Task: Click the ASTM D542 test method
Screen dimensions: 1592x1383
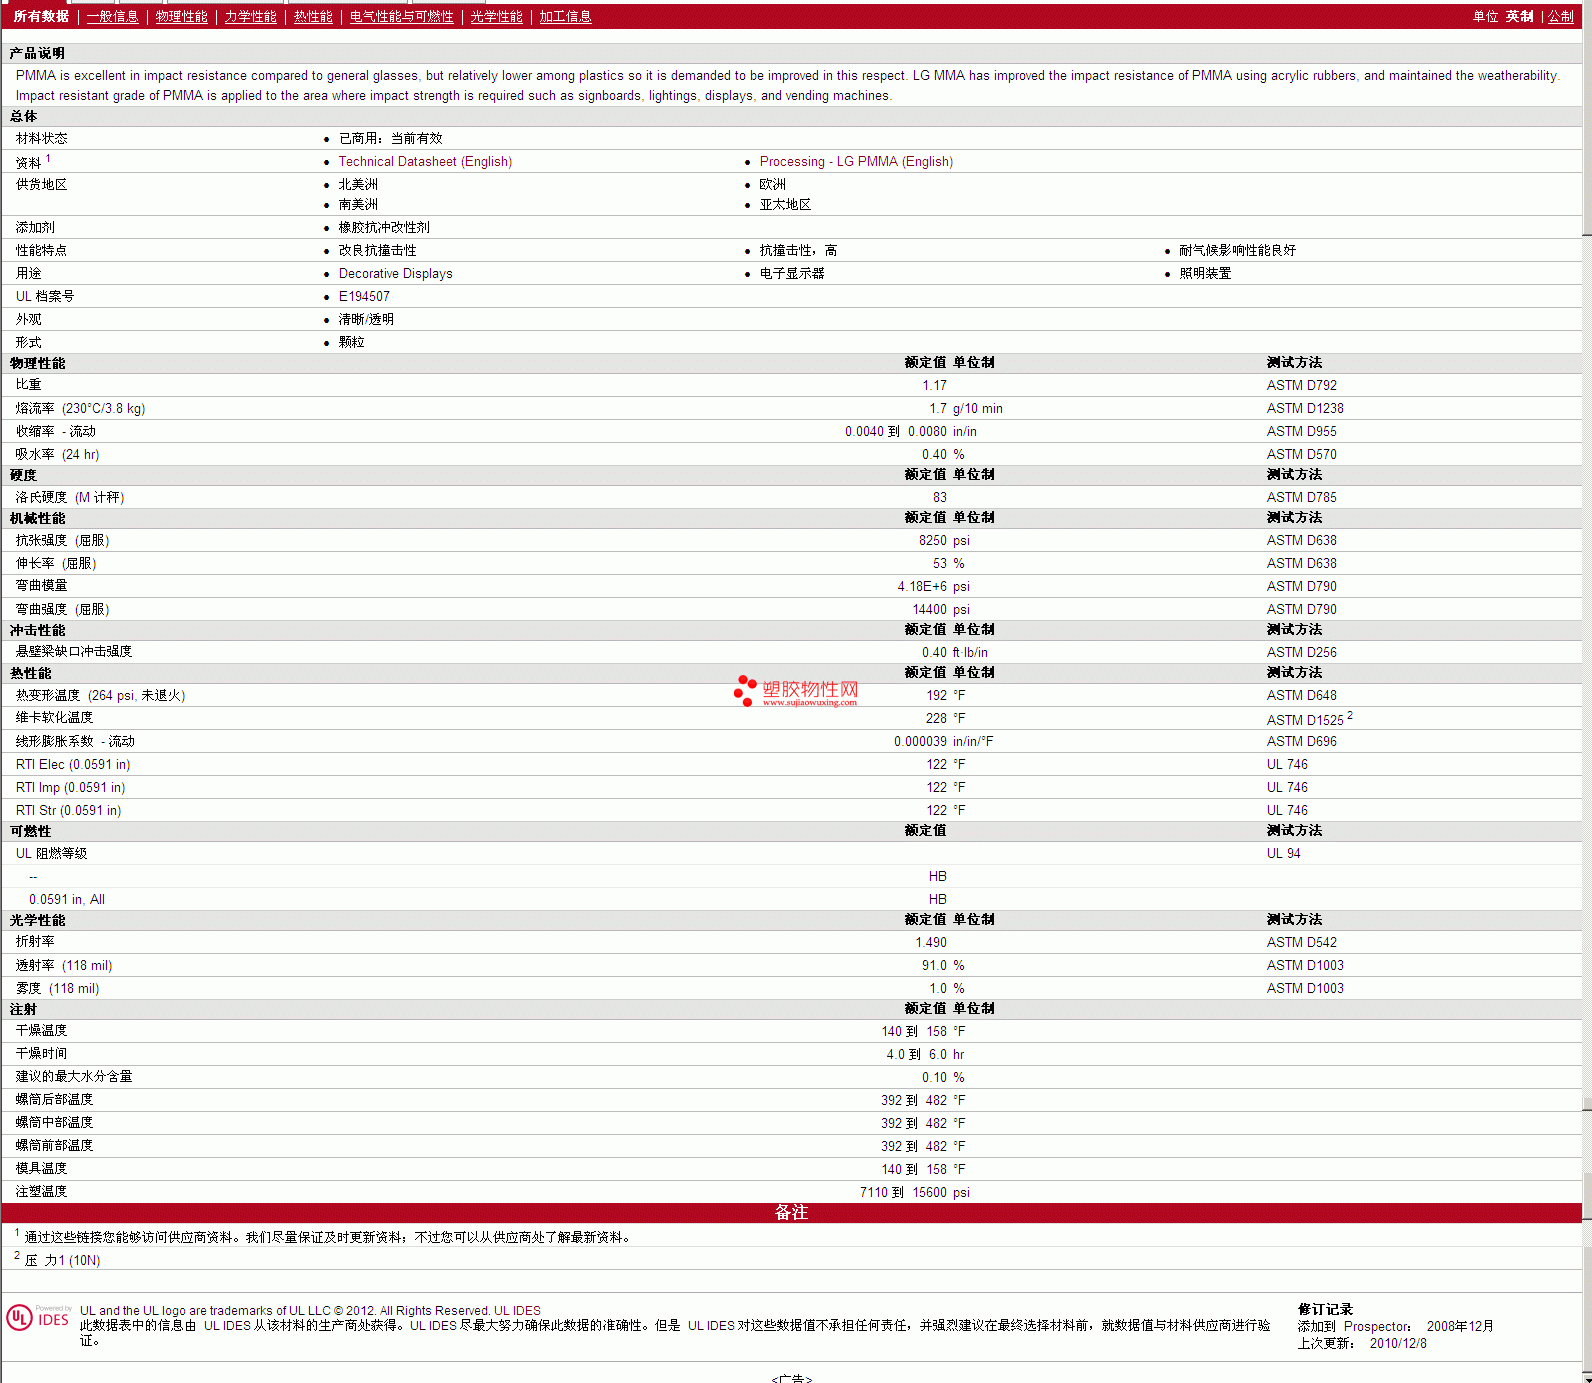Action: pos(1301,943)
